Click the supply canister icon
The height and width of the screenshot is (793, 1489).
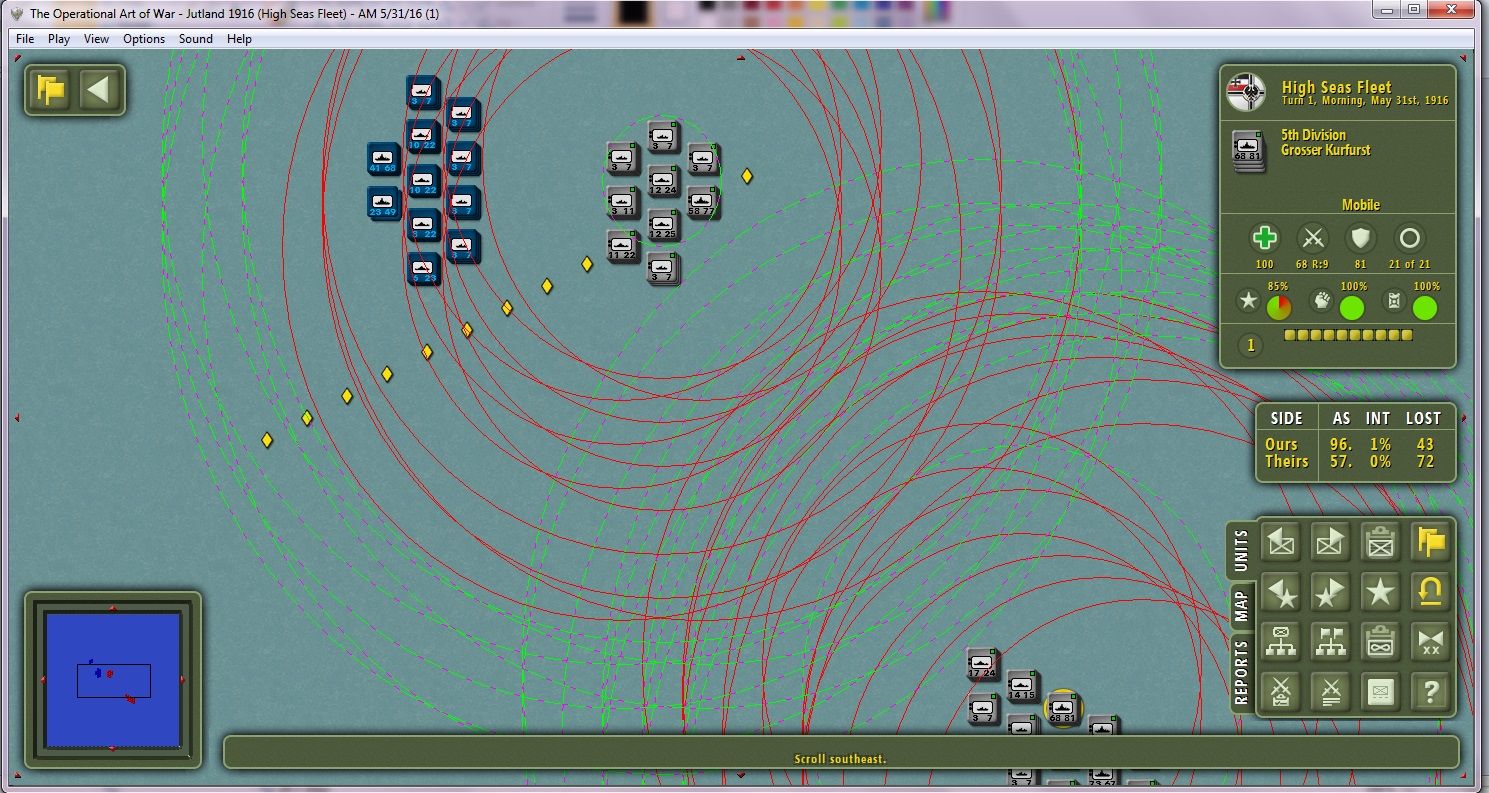click(1394, 300)
